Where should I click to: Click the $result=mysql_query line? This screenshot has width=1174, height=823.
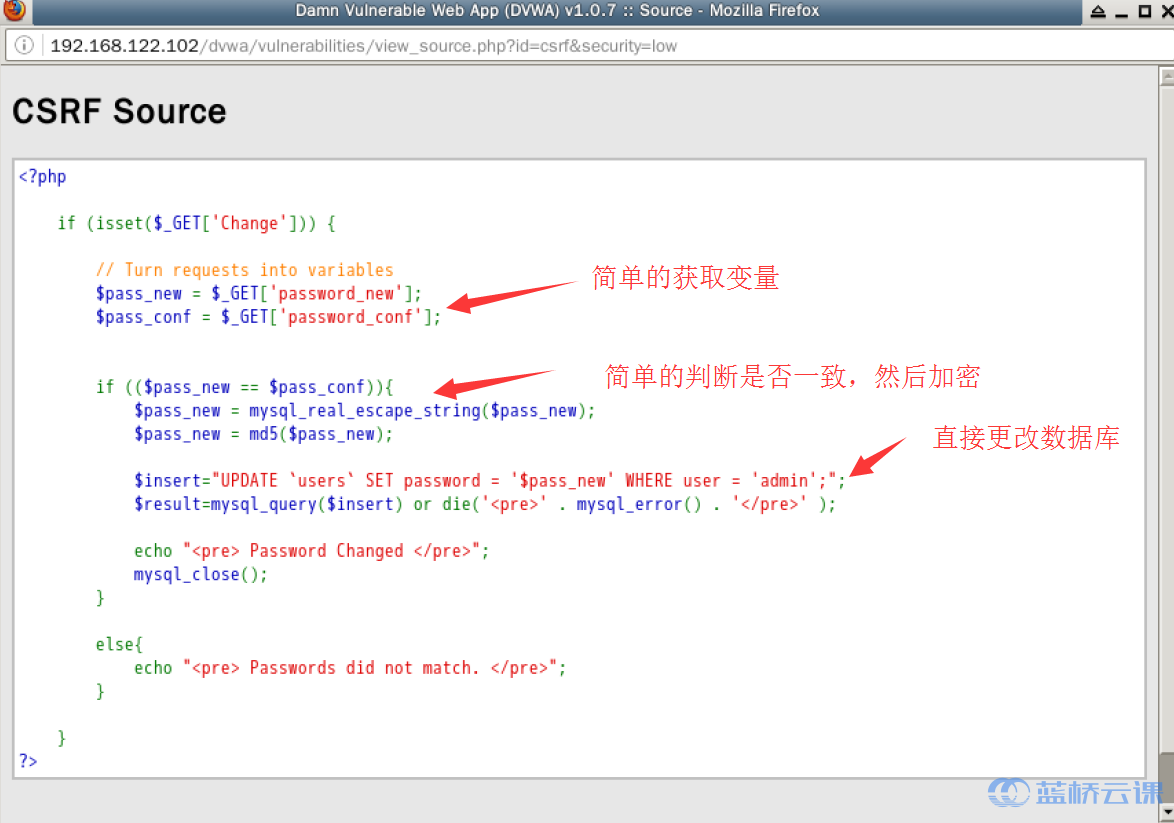coord(485,504)
